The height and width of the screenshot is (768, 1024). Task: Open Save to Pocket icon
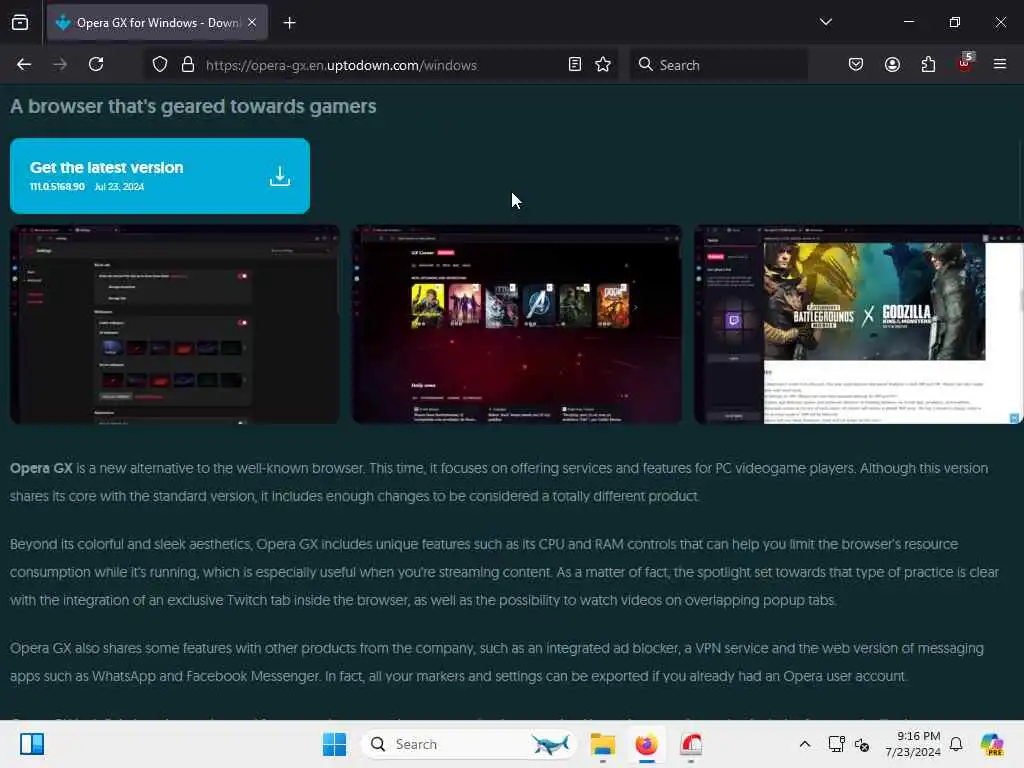(x=856, y=65)
